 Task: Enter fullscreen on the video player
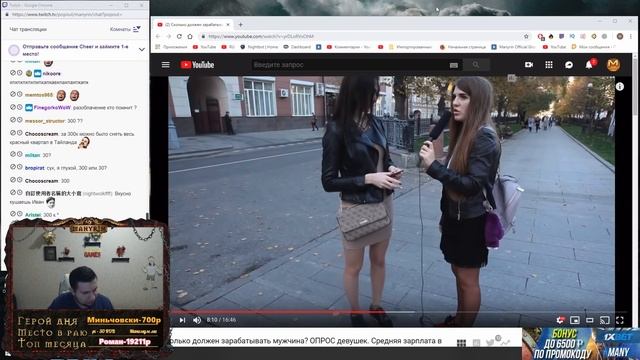click(x=620, y=320)
